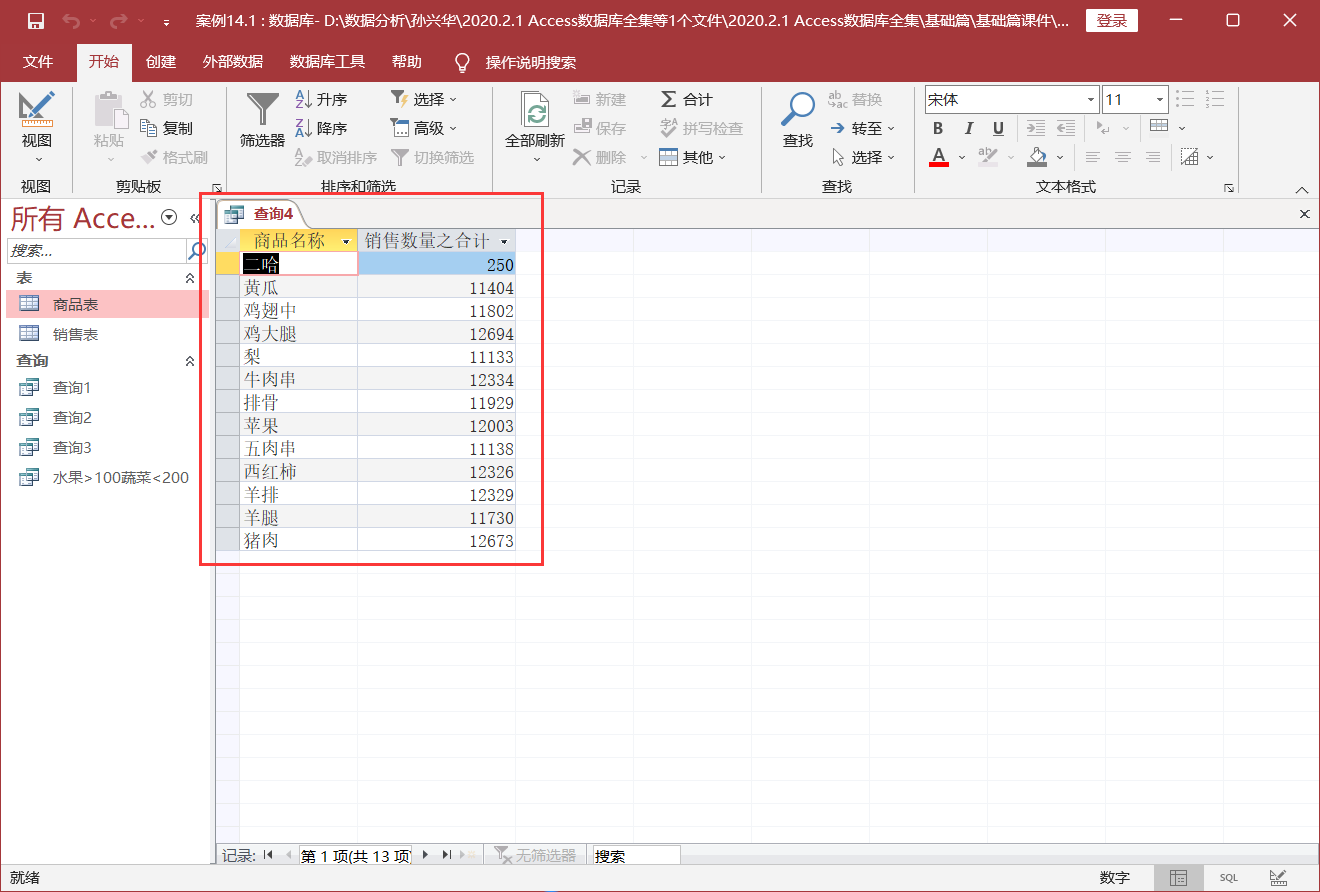Open the font size 11 dropdown
Image resolution: width=1320 pixels, height=892 pixels.
coord(1160,100)
